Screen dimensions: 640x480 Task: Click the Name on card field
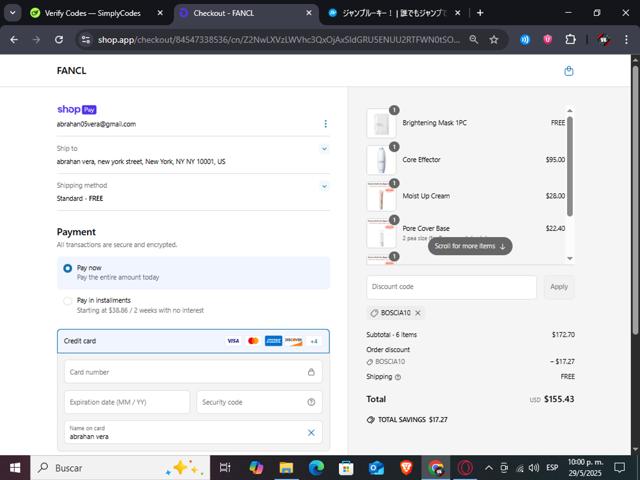pyautogui.click(x=193, y=433)
